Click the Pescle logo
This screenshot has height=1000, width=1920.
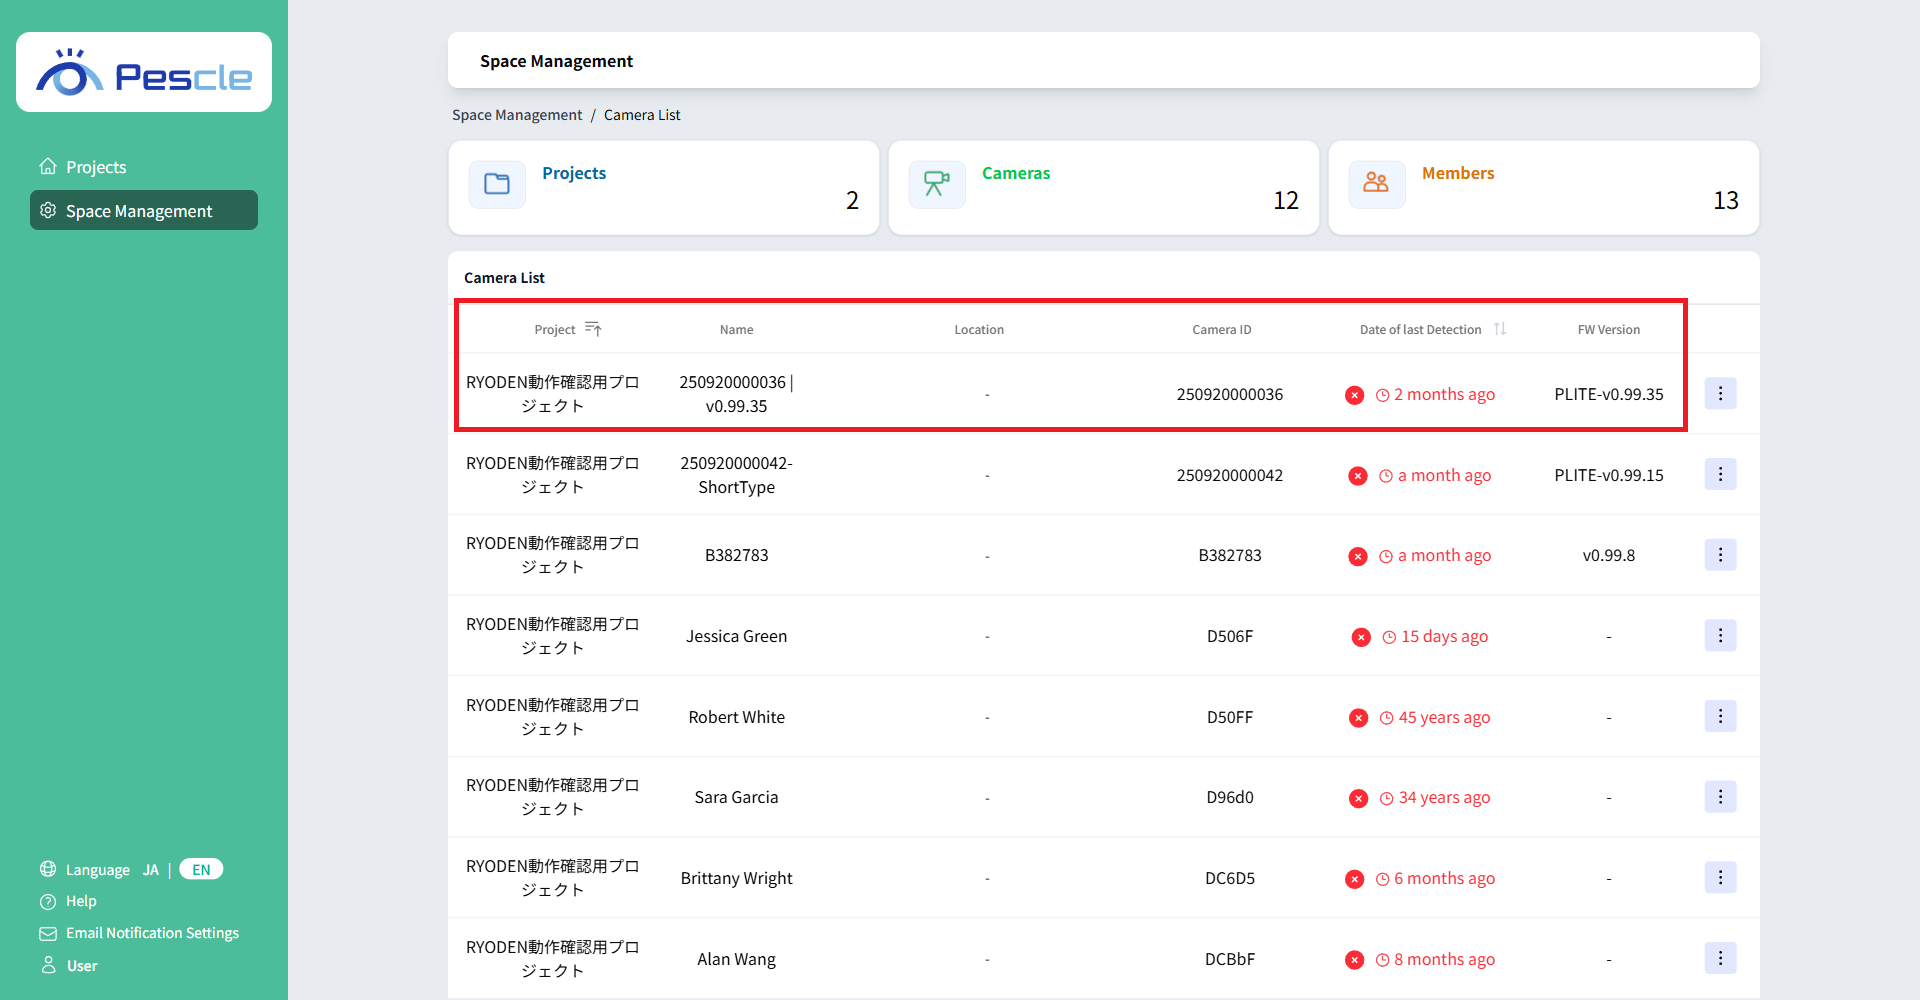[144, 73]
